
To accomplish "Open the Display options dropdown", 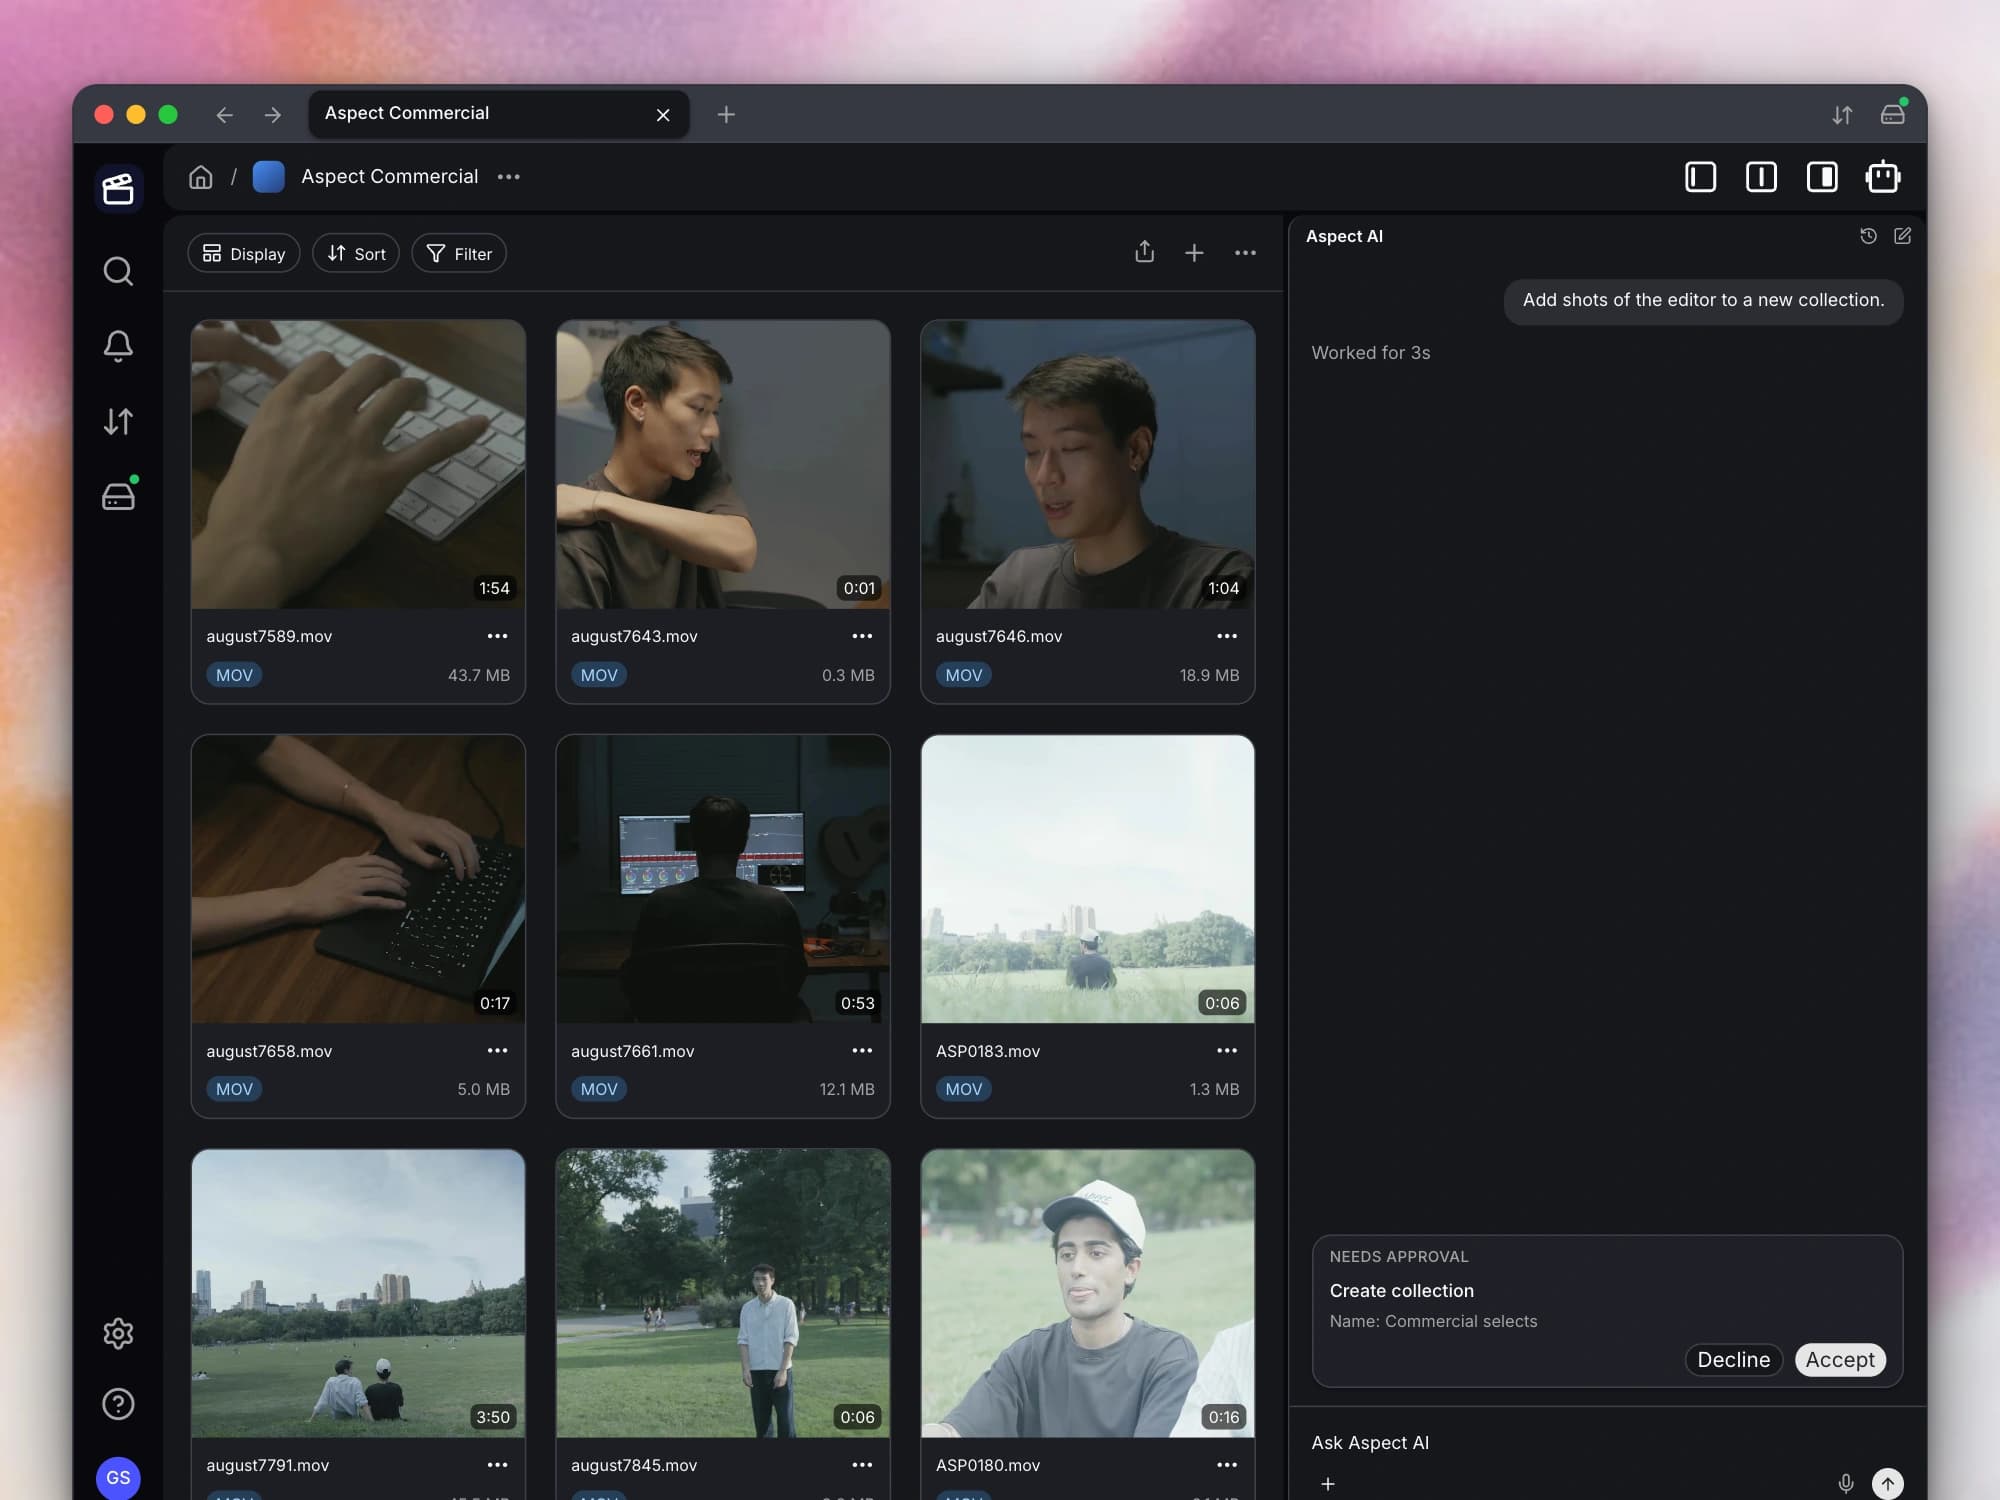I will coord(244,254).
